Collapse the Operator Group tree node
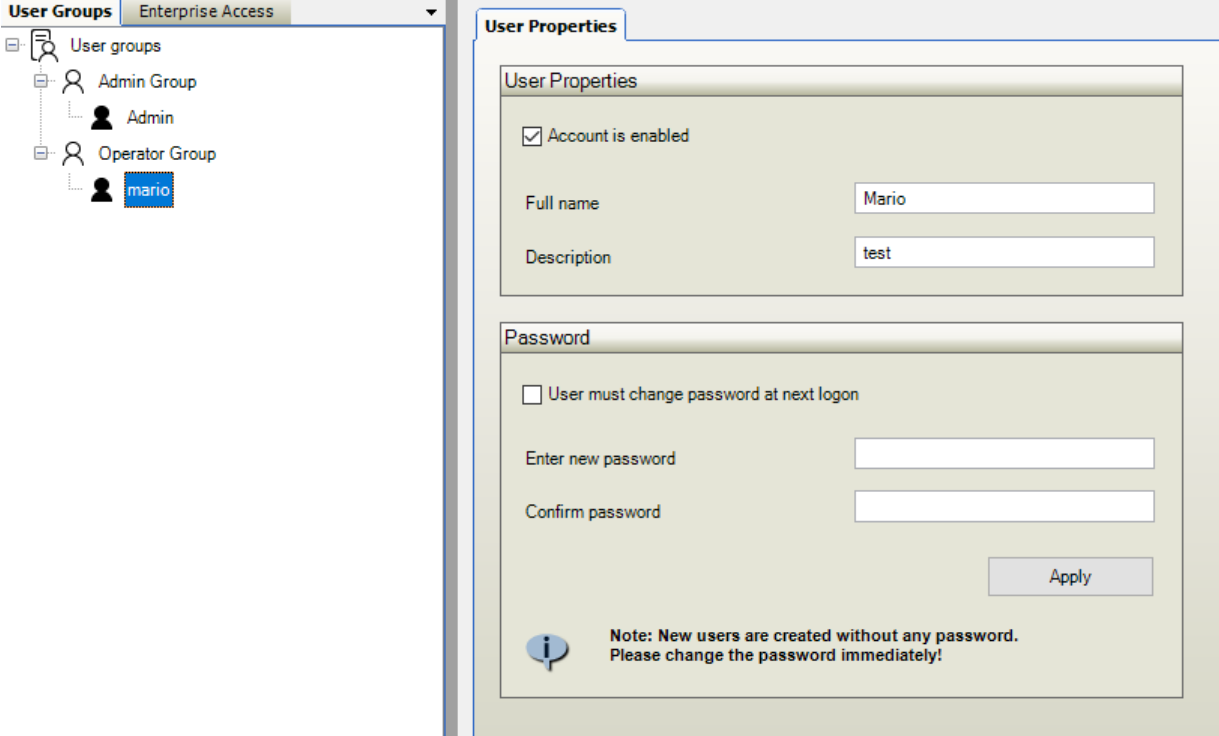1219x736 pixels. tap(41, 154)
